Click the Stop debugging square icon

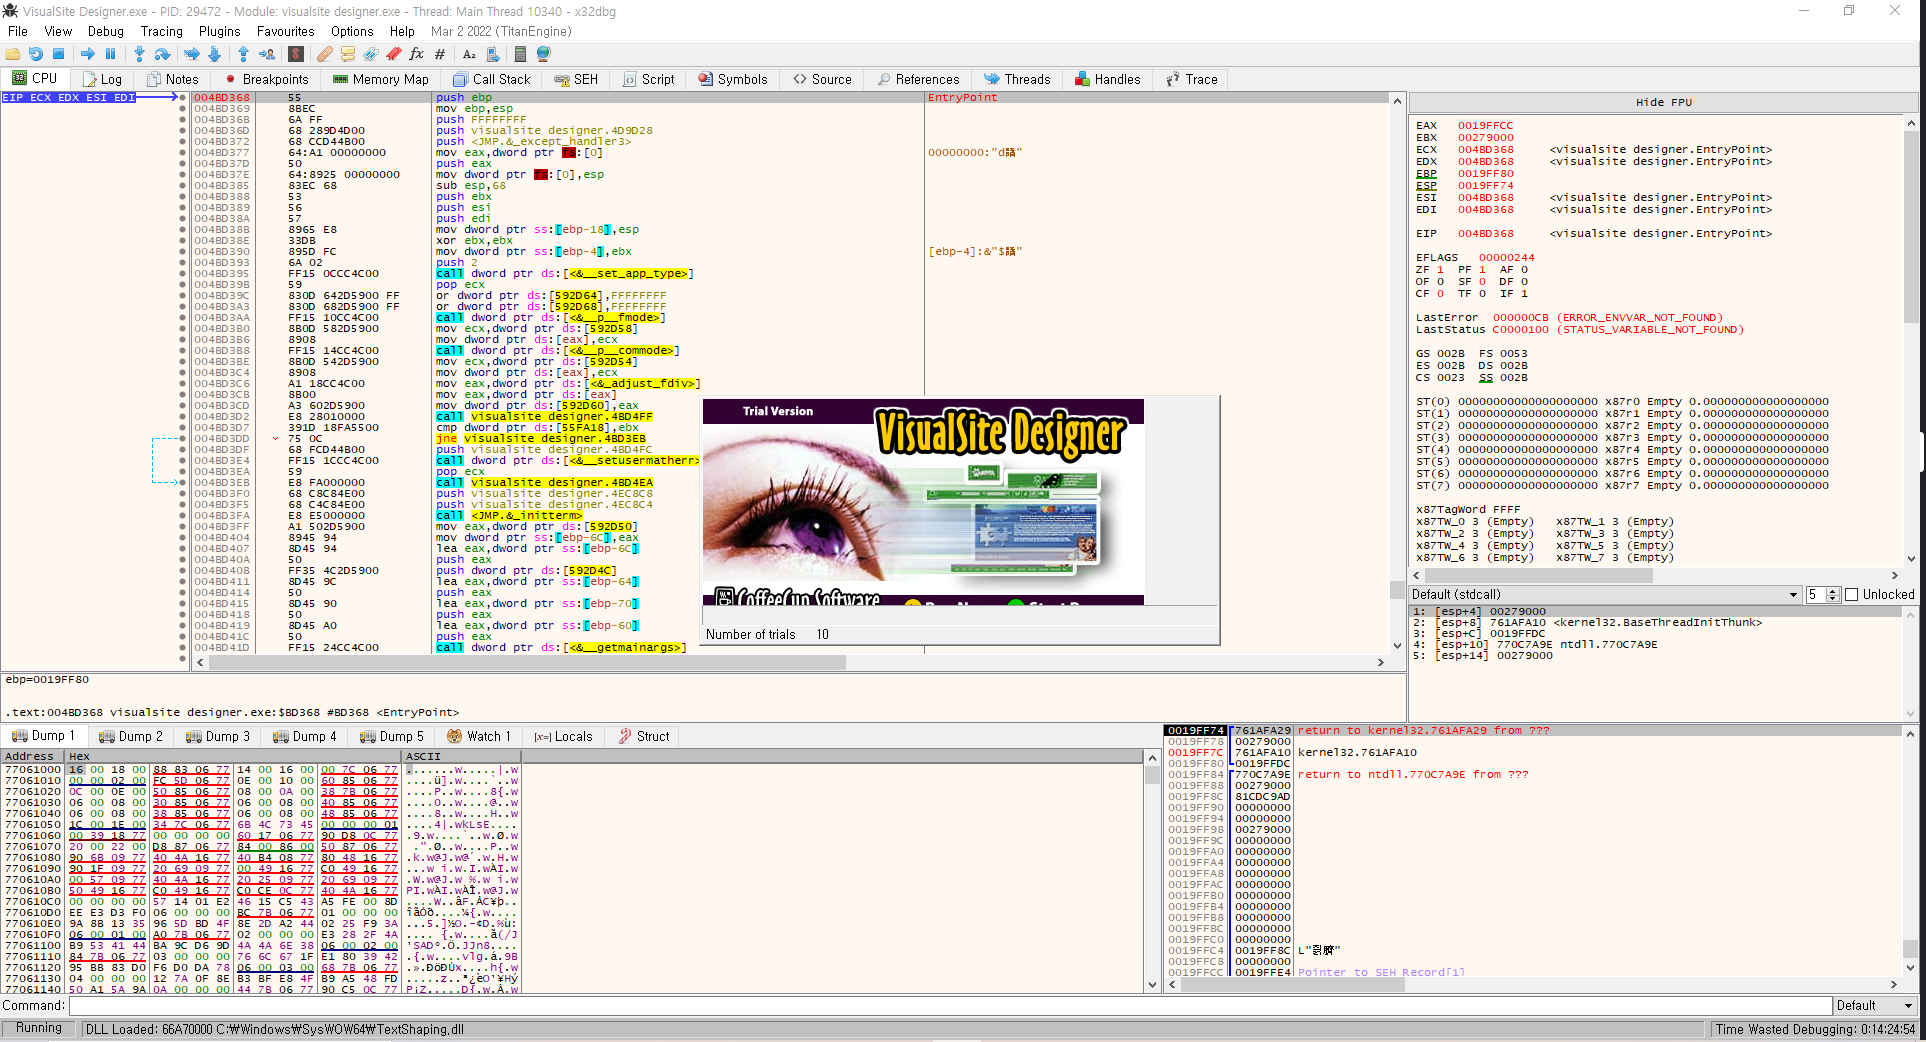click(58, 54)
